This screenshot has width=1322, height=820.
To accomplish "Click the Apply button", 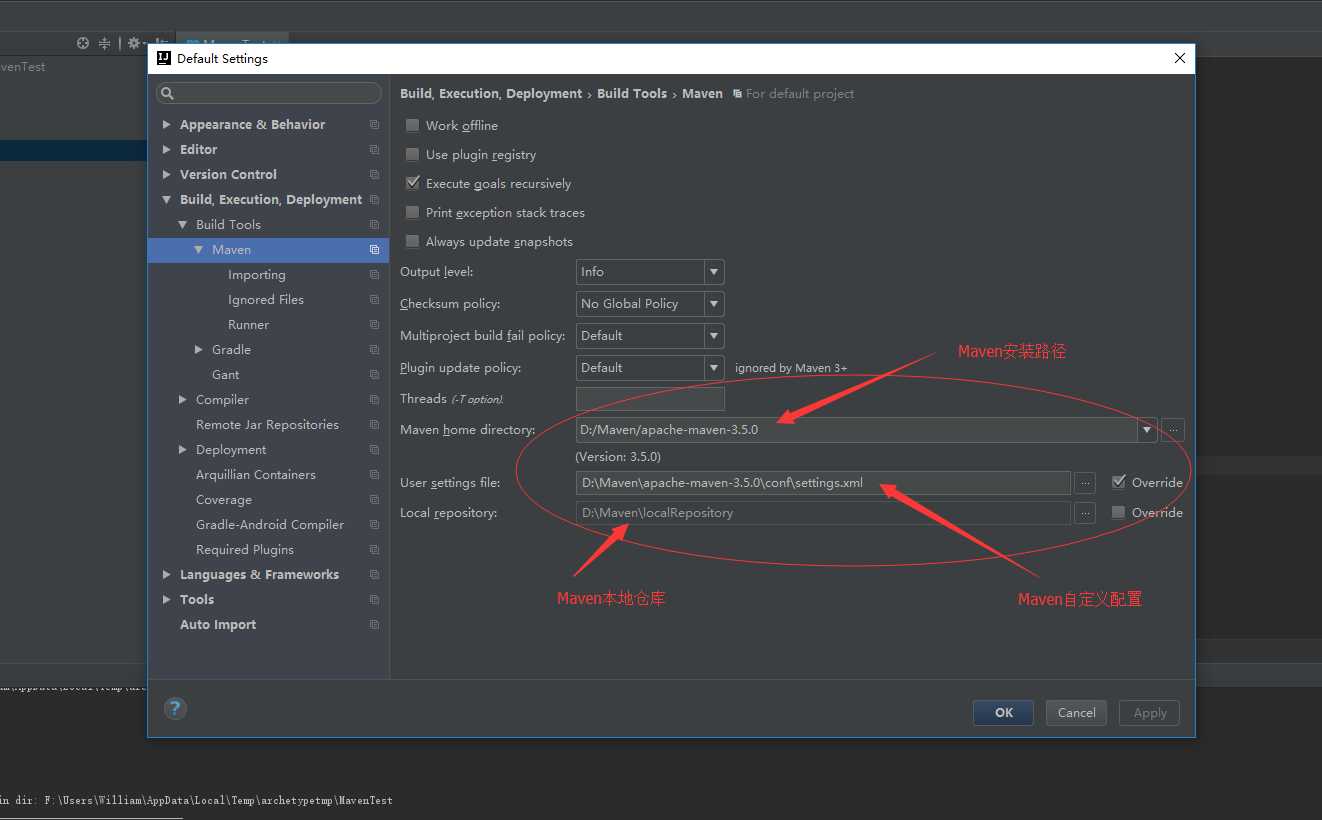I will (x=1150, y=713).
